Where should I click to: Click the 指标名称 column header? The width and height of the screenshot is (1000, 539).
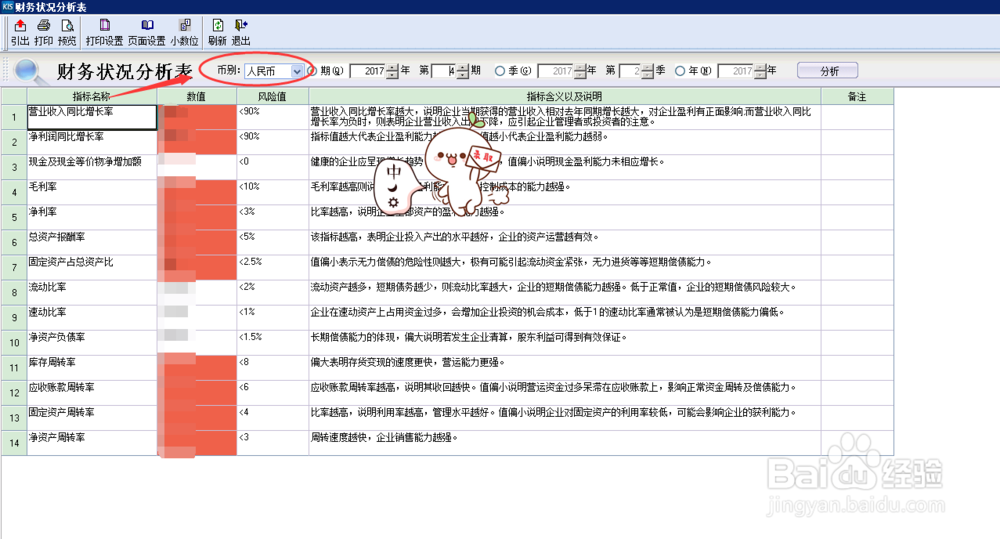pos(92,96)
